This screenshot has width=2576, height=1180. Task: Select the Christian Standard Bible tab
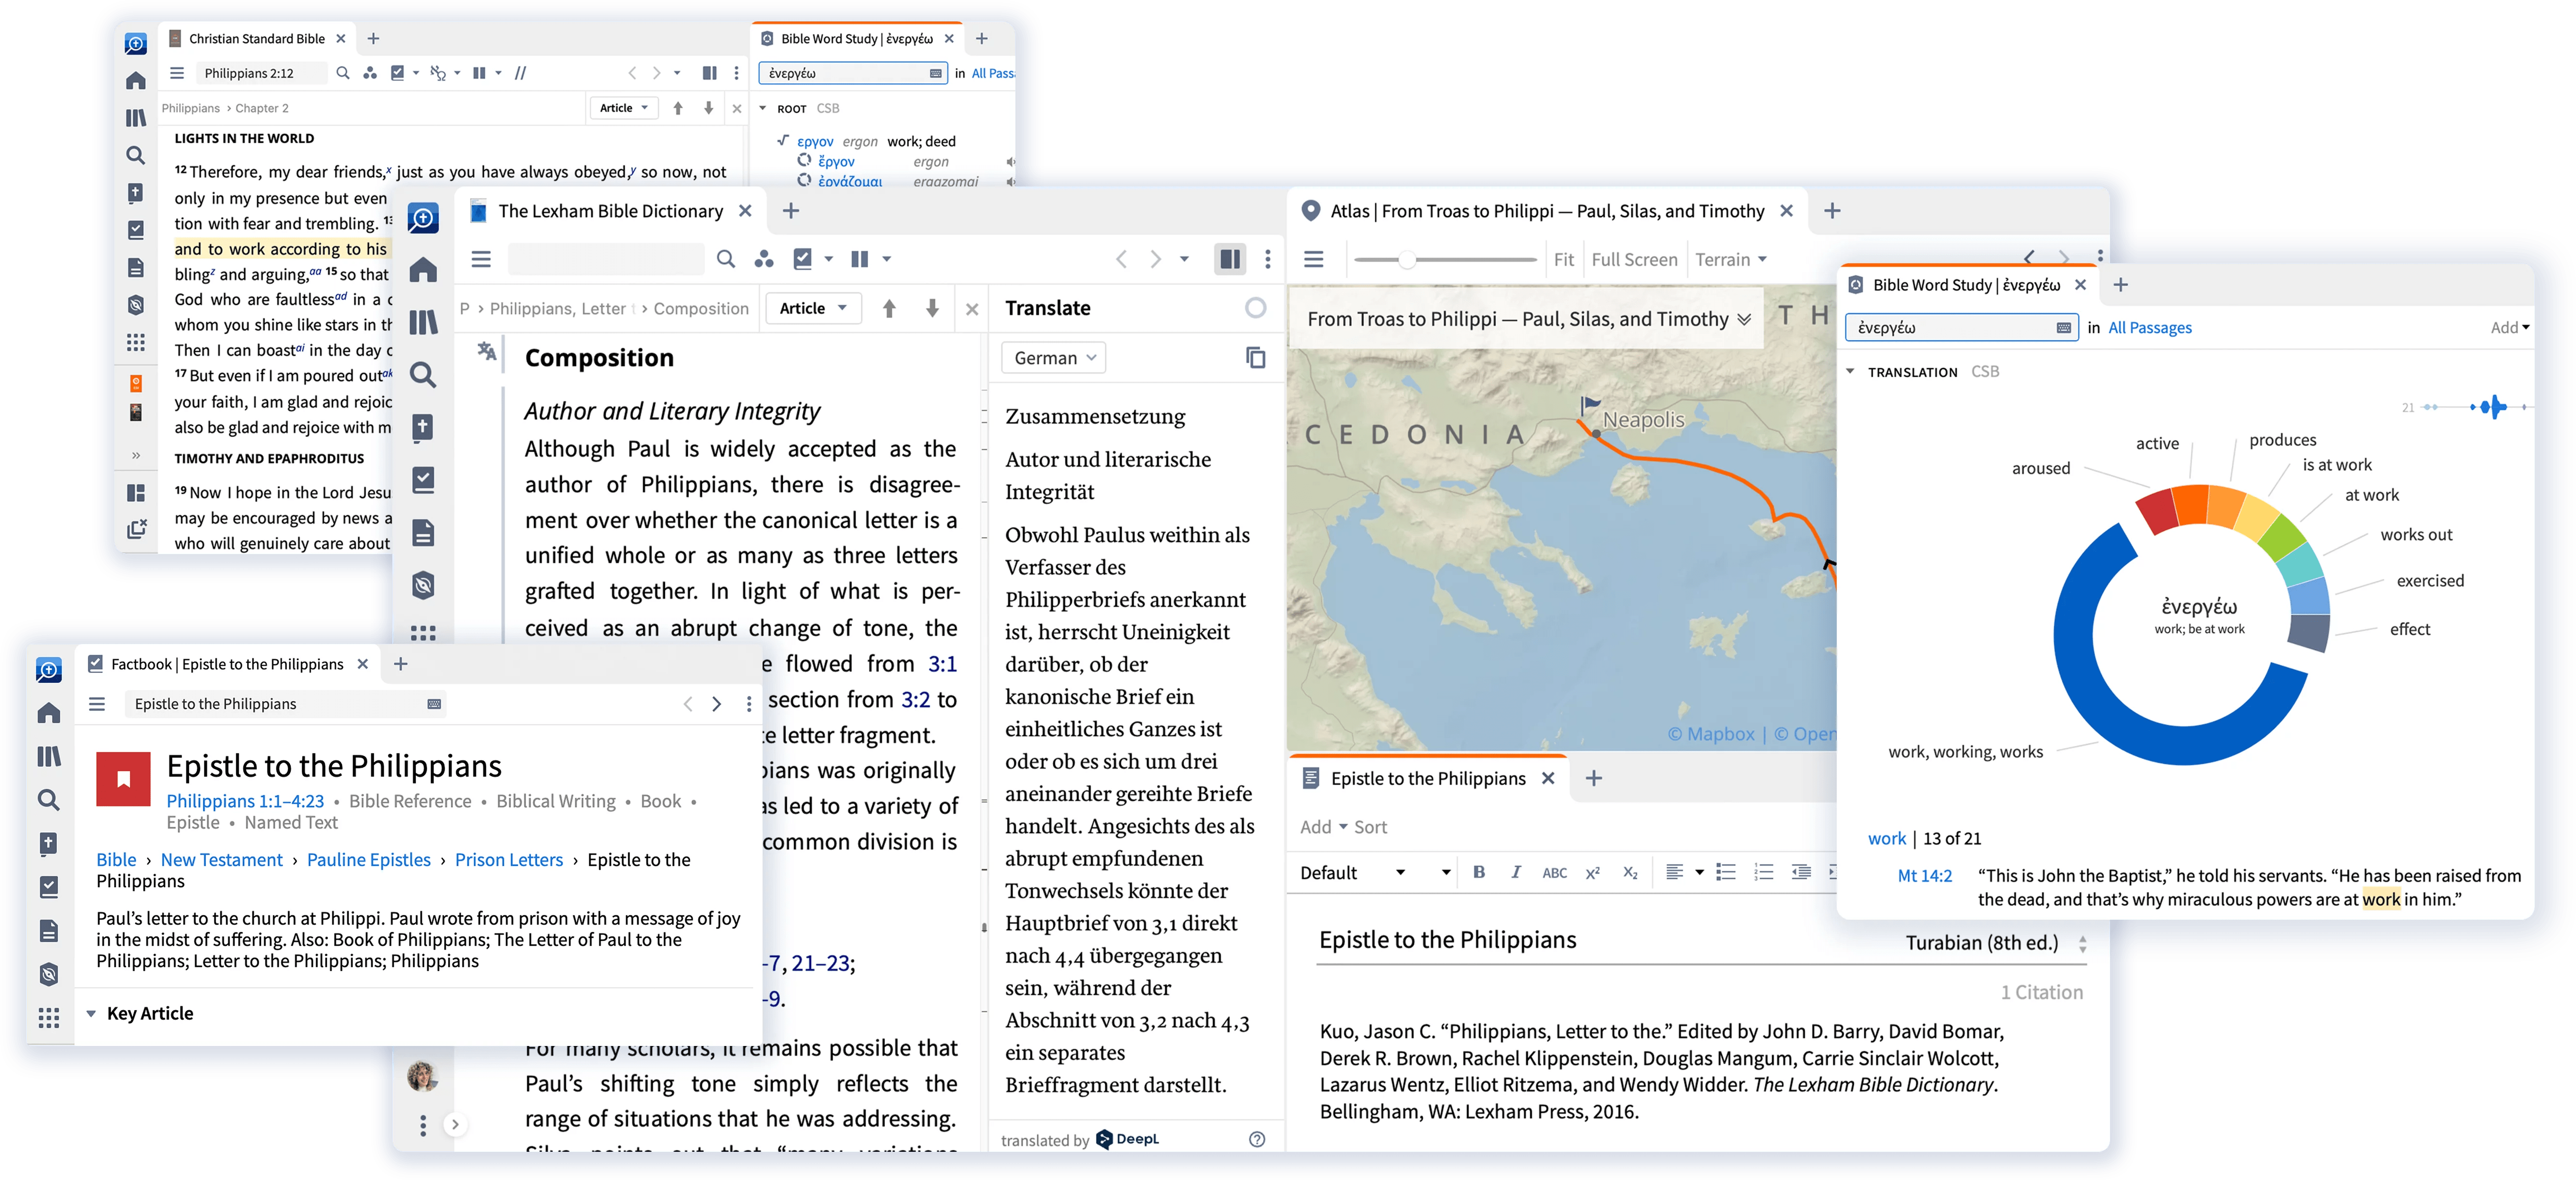click(256, 38)
